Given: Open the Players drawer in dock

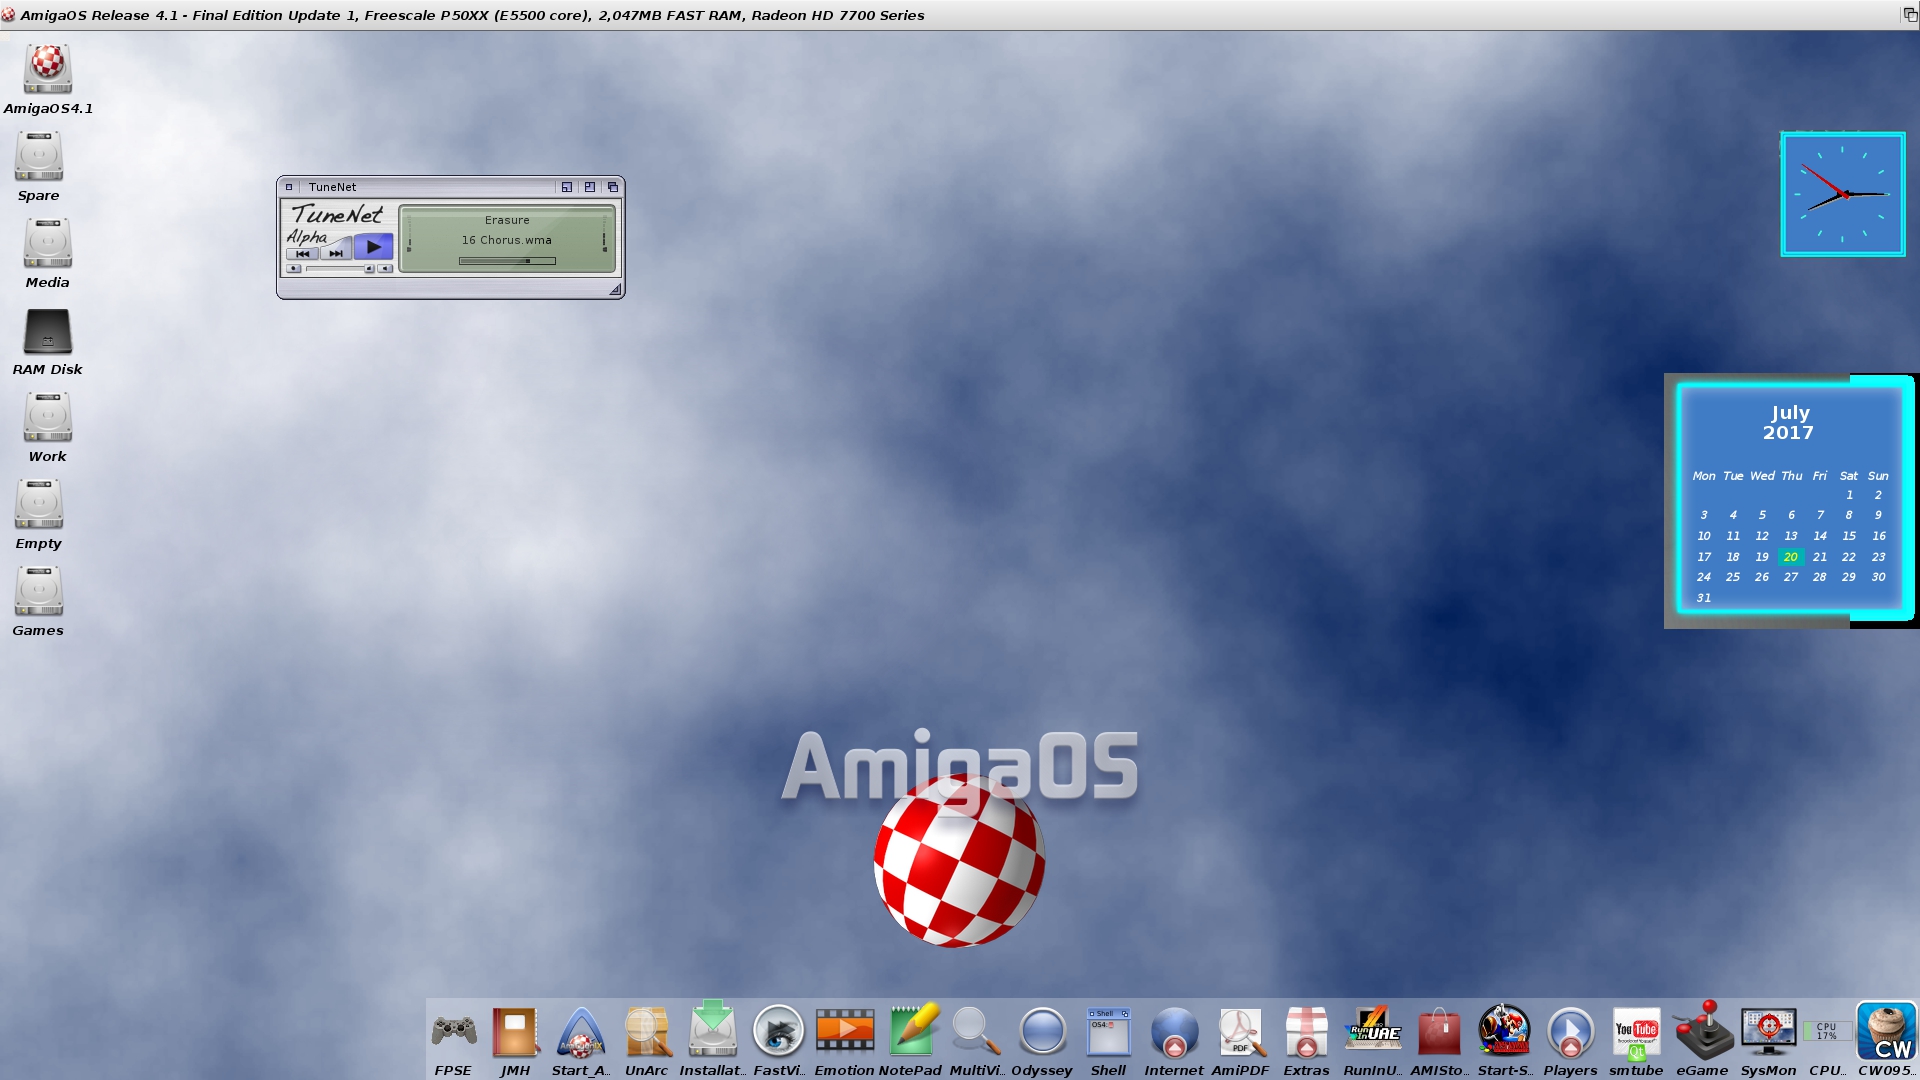Looking at the screenshot, I should pyautogui.click(x=1570, y=1031).
